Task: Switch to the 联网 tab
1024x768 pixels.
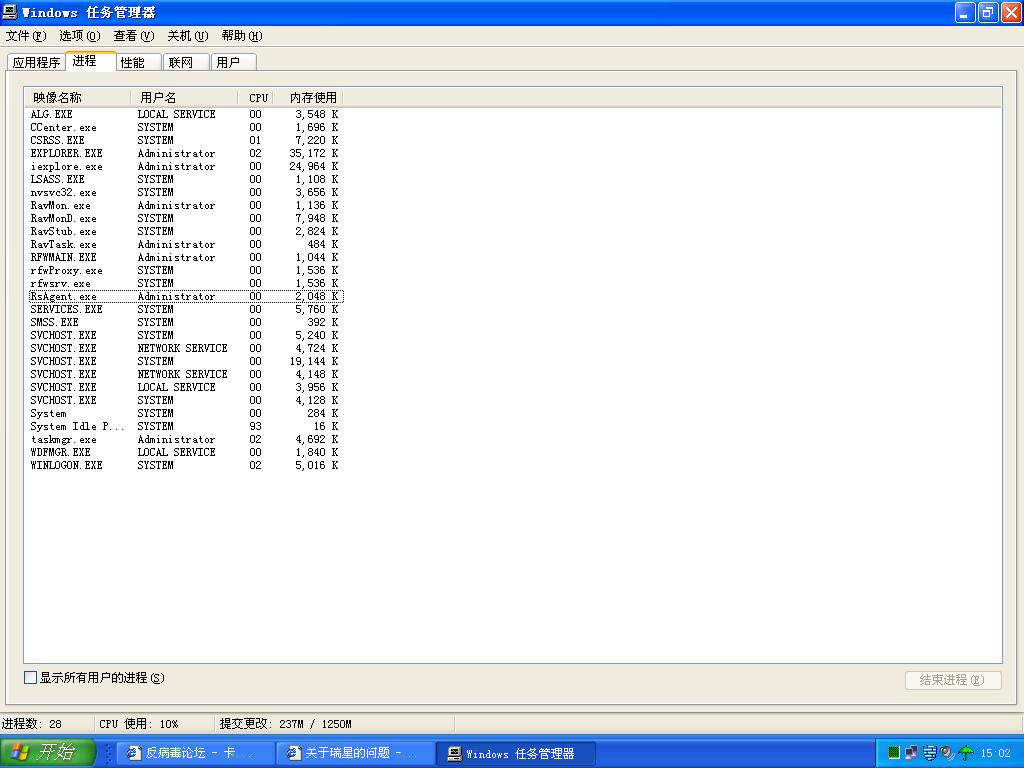Action: (186, 62)
